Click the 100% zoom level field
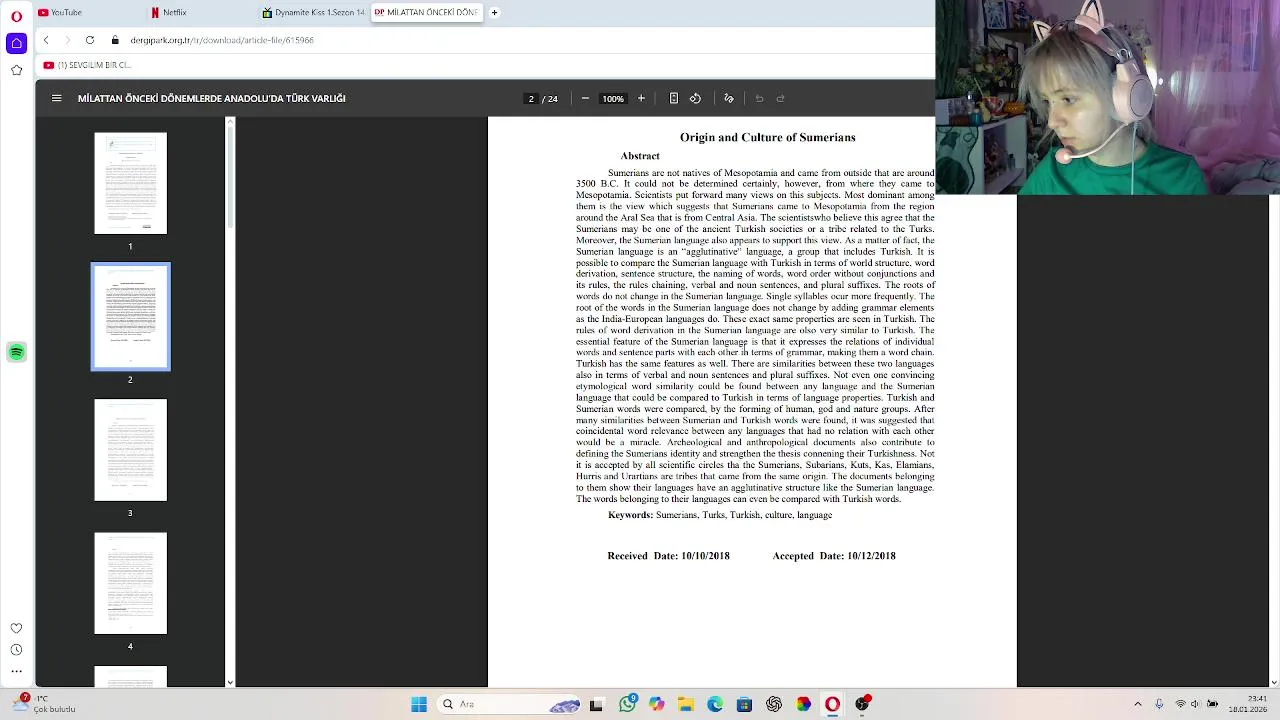Image resolution: width=1280 pixels, height=720 pixels. click(613, 98)
